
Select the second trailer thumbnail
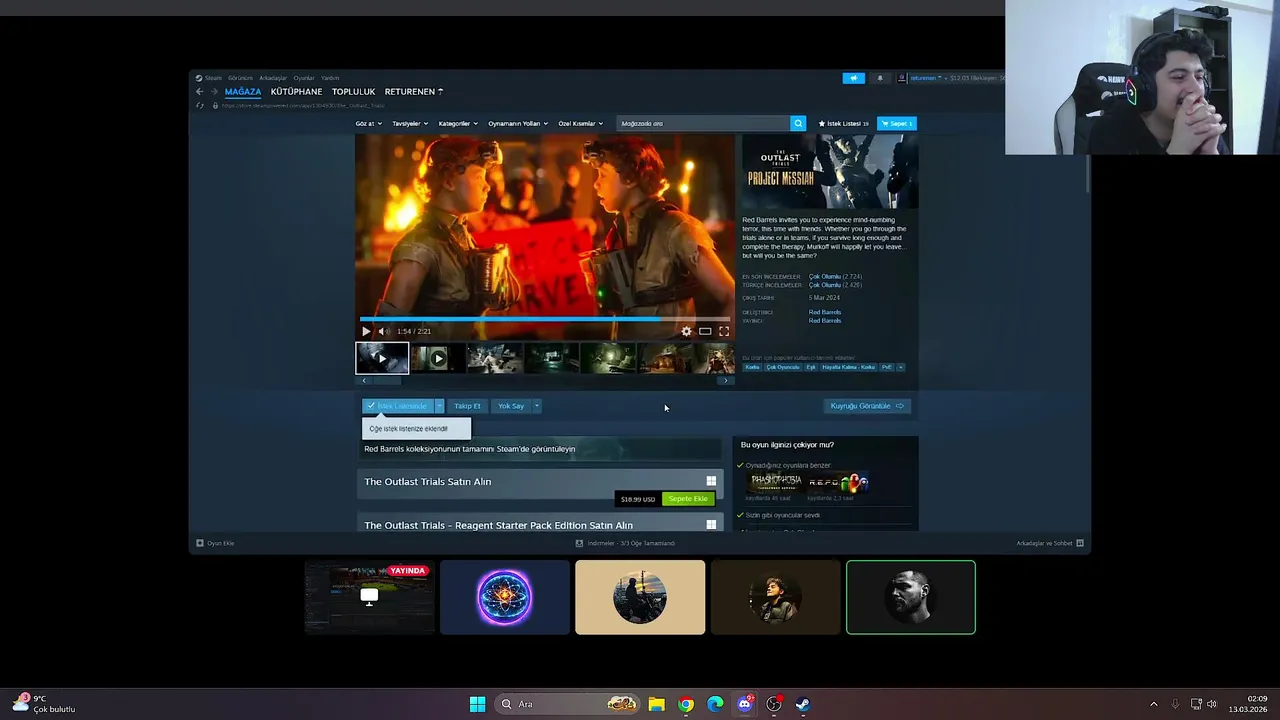click(x=438, y=358)
